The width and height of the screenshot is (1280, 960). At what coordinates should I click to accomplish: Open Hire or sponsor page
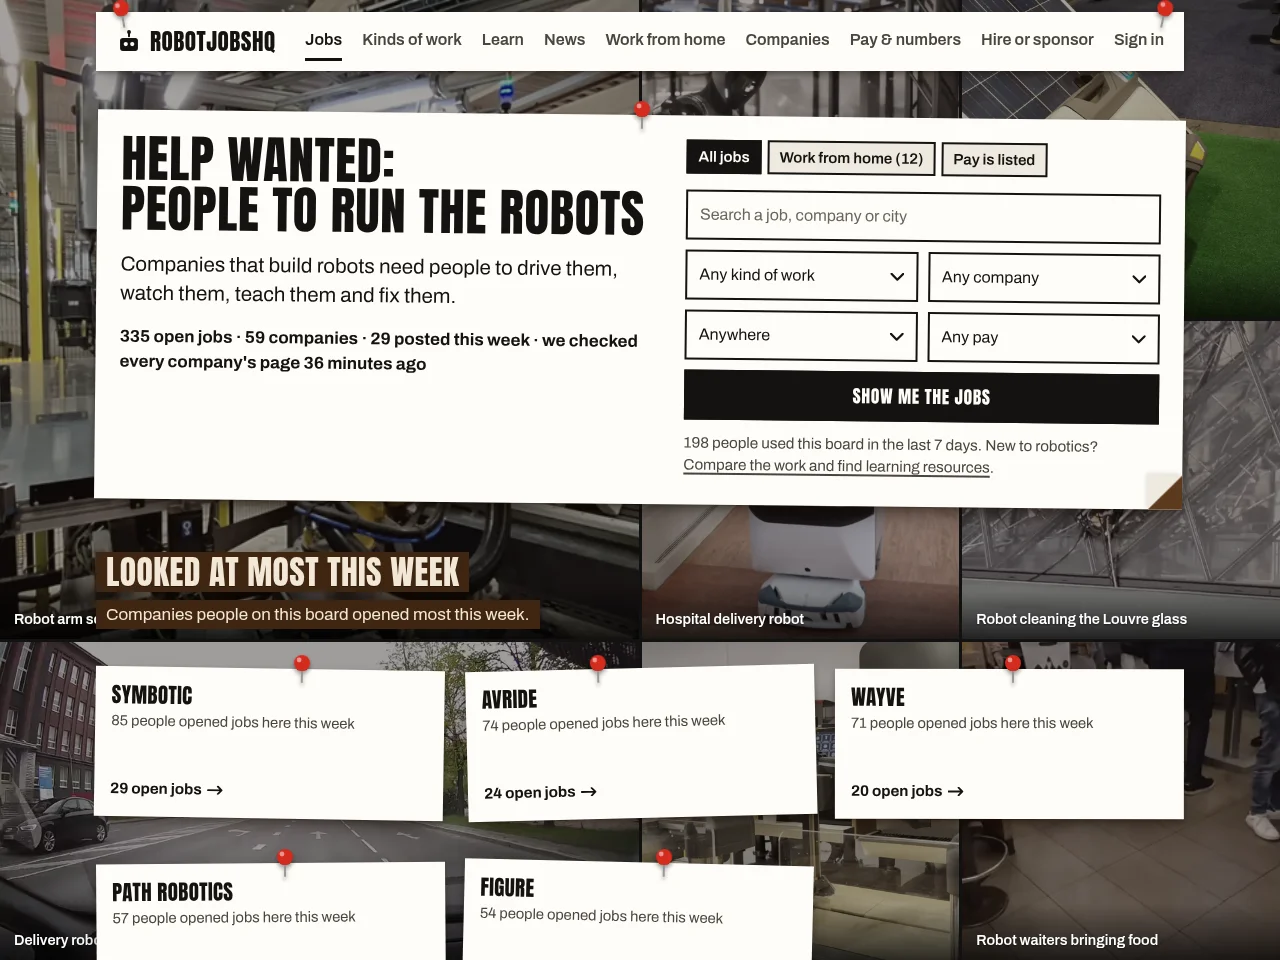(1037, 39)
